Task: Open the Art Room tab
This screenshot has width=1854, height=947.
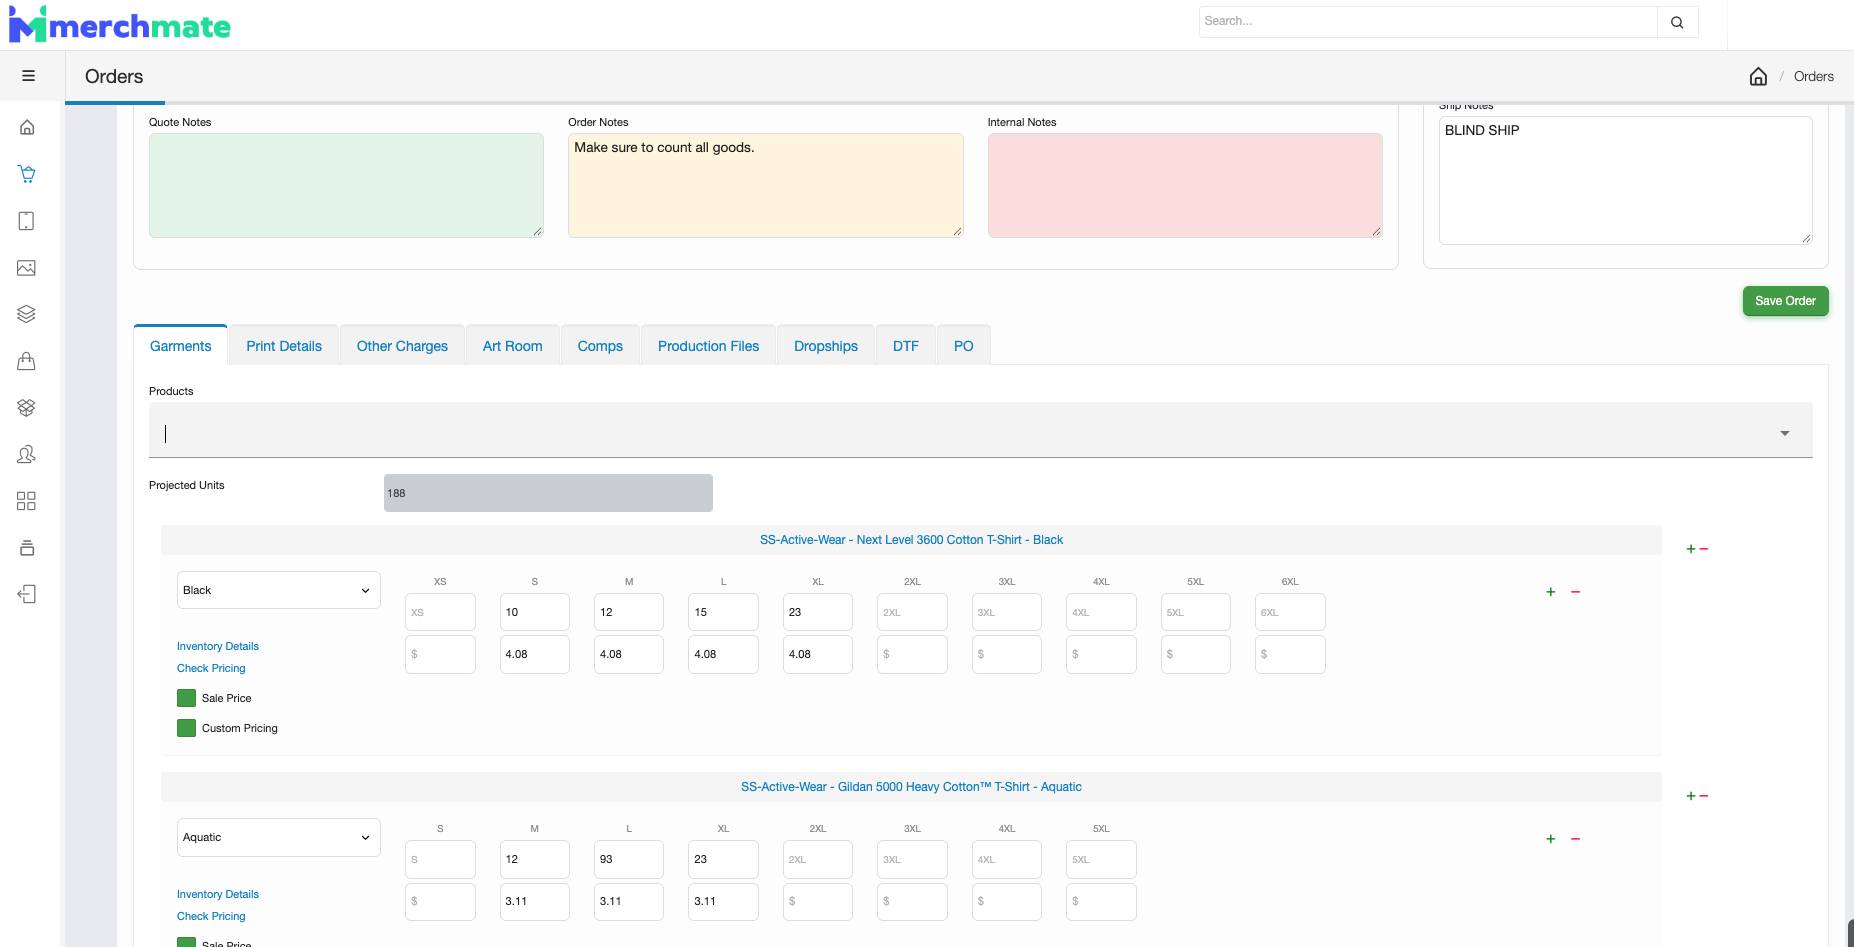Action: click(513, 346)
